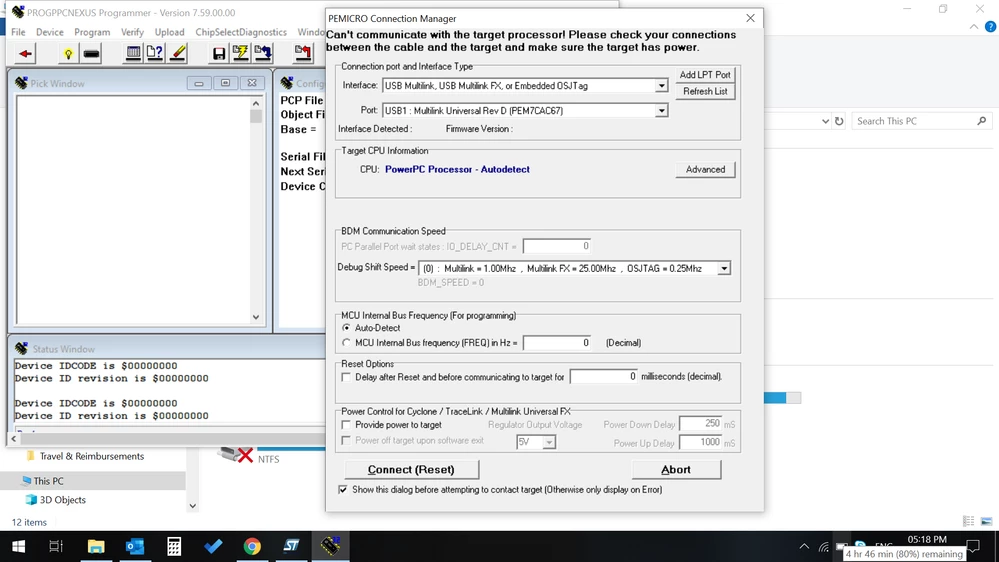Click PowerPC Processor - Autodetect text
Viewport: 999px width, 562px height.
pyautogui.click(x=457, y=169)
